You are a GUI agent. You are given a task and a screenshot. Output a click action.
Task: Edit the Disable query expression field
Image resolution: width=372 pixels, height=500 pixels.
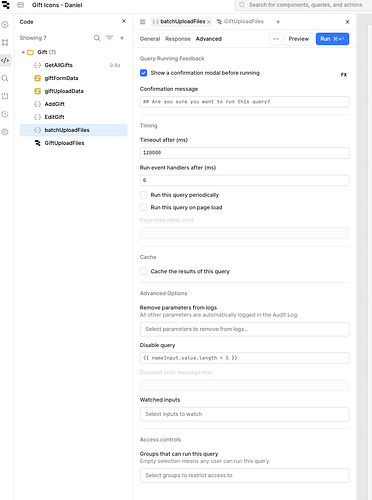click(x=245, y=358)
